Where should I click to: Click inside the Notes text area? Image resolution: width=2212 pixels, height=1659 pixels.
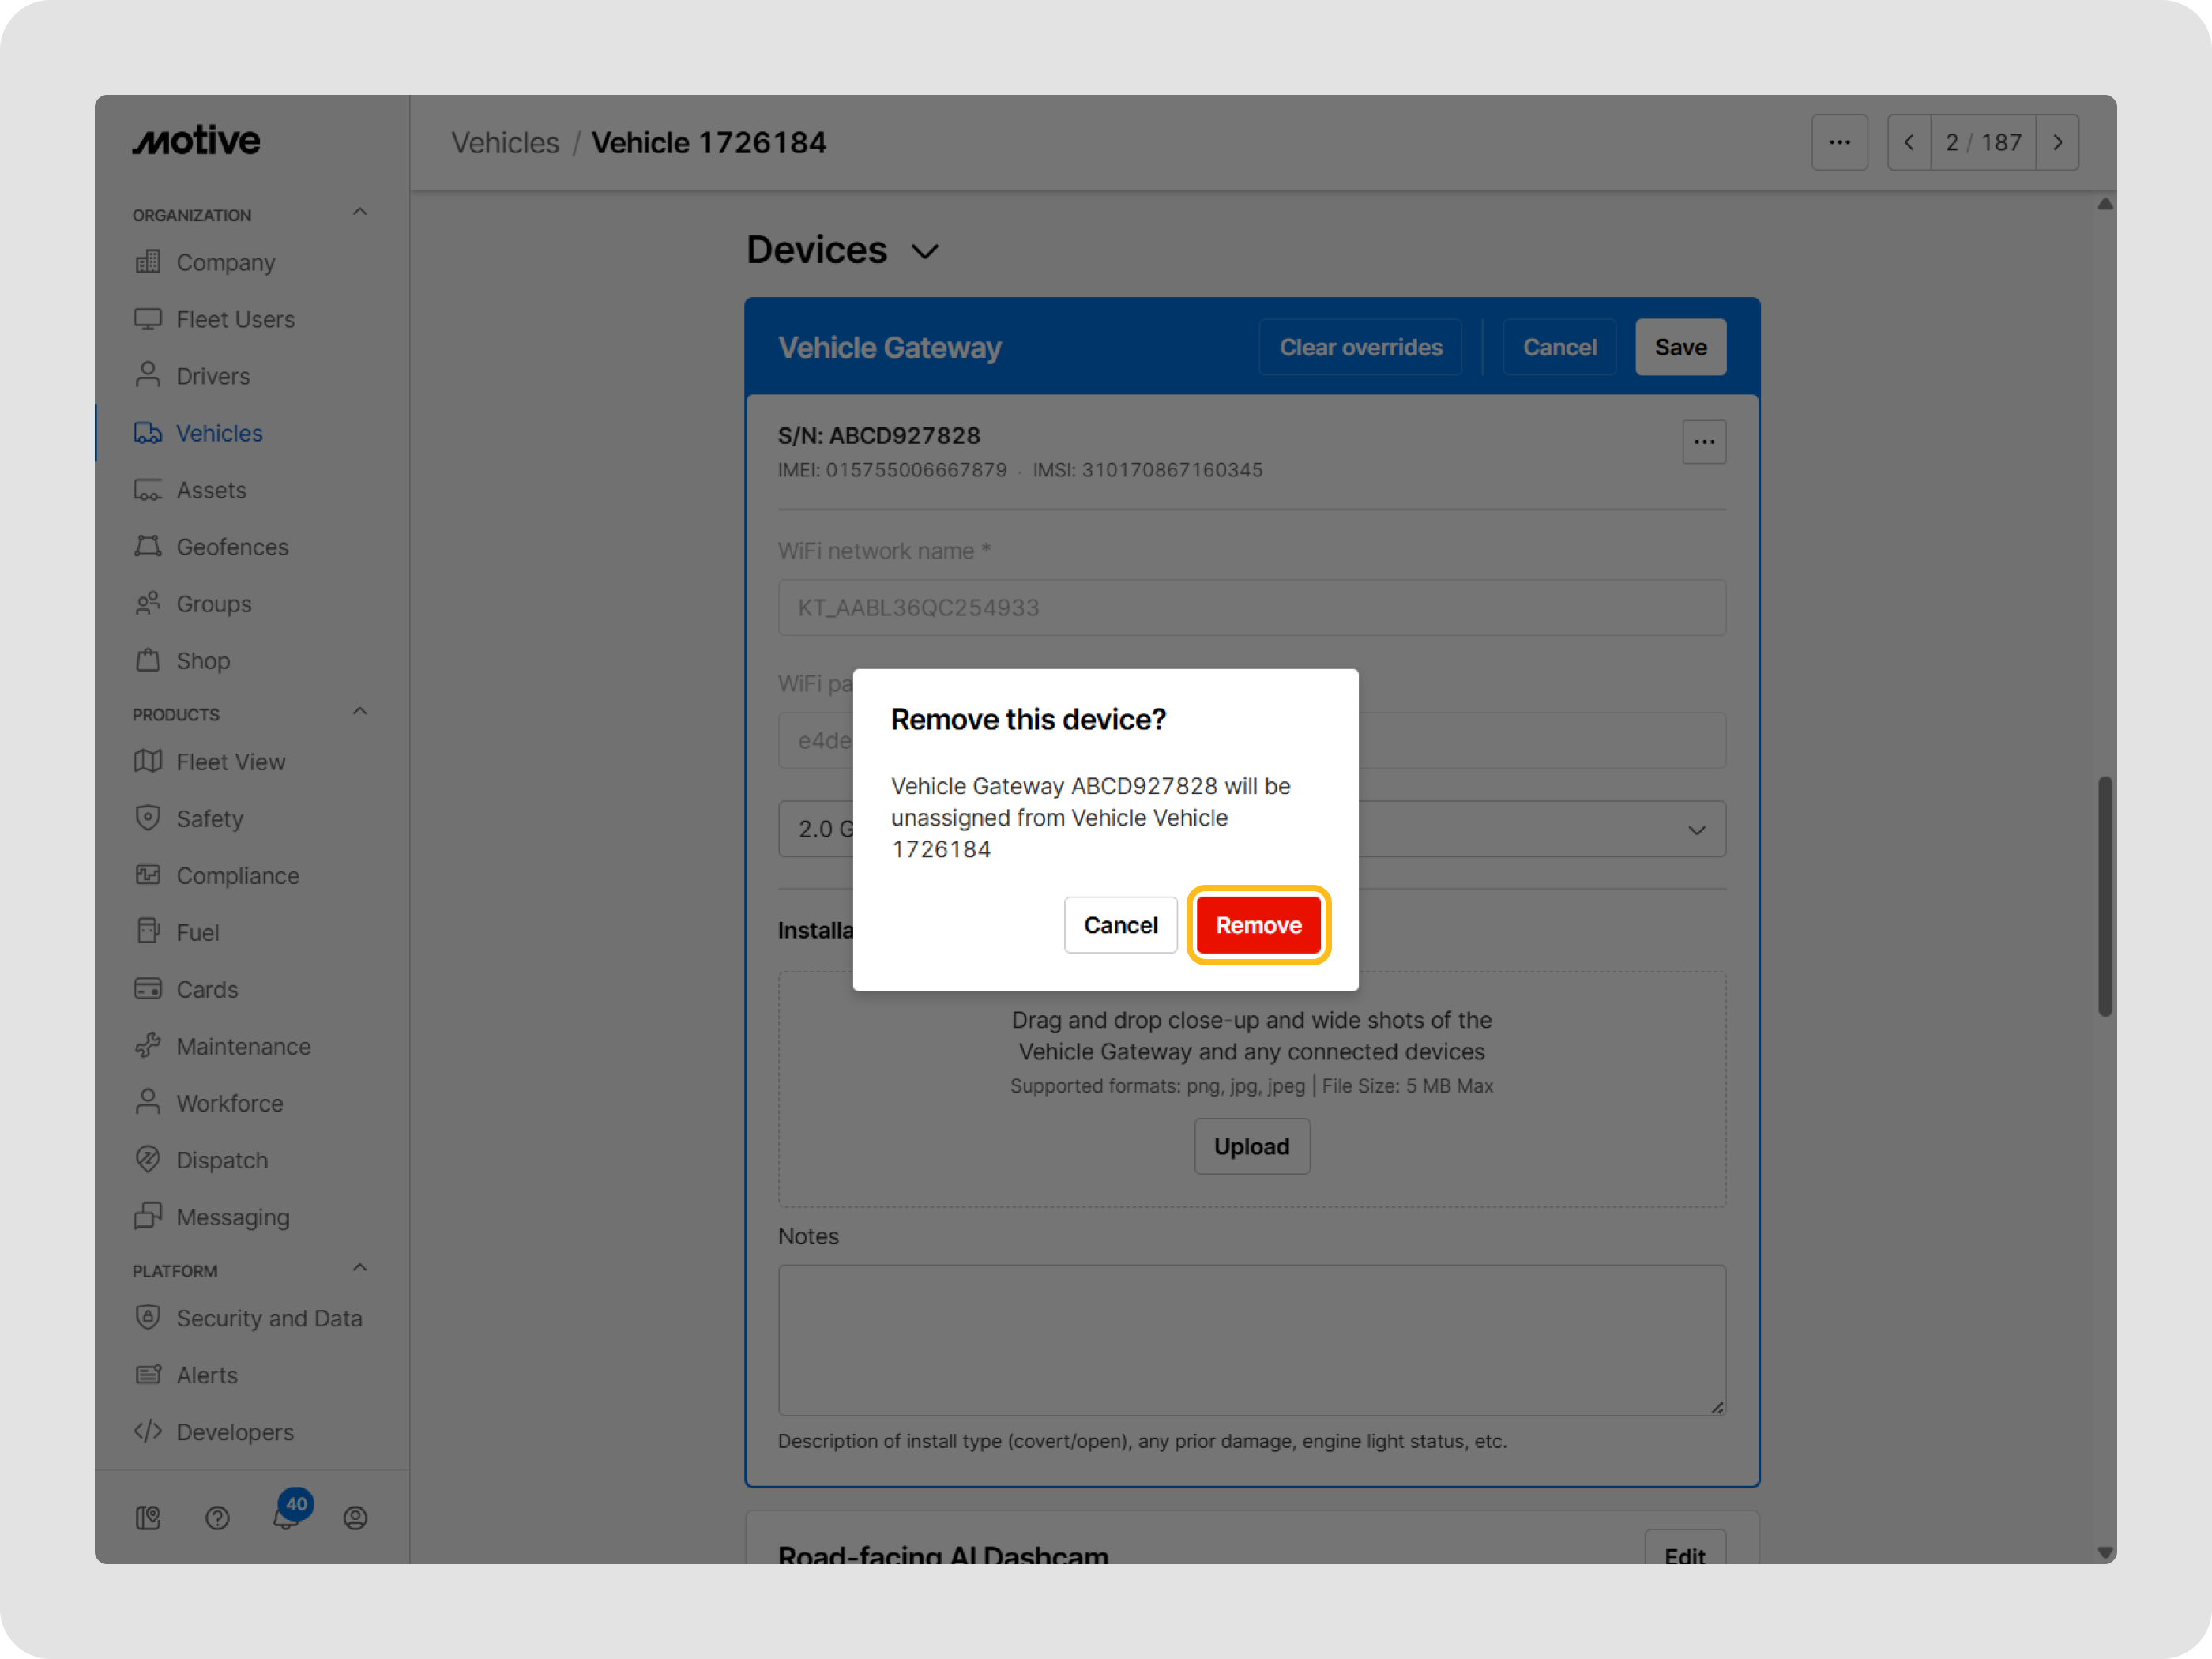(x=1251, y=1340)
